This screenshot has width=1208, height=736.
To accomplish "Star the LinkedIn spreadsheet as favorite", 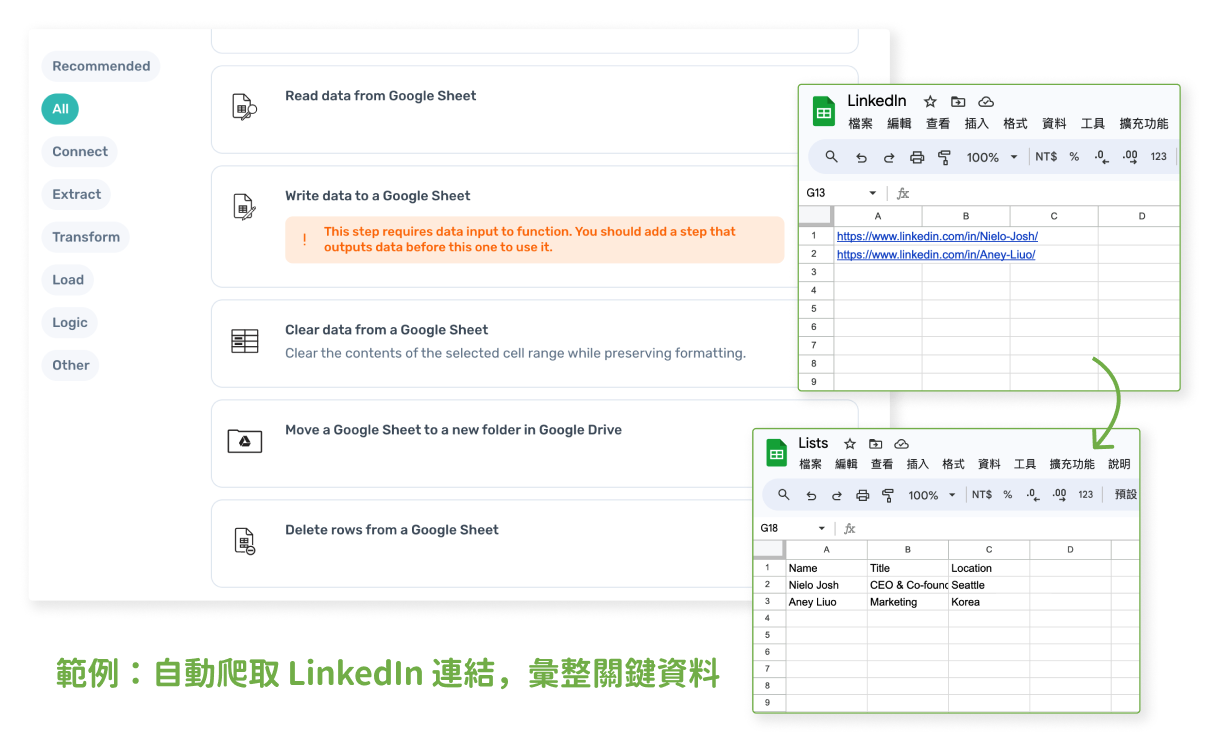I will (x=930, y=101).
